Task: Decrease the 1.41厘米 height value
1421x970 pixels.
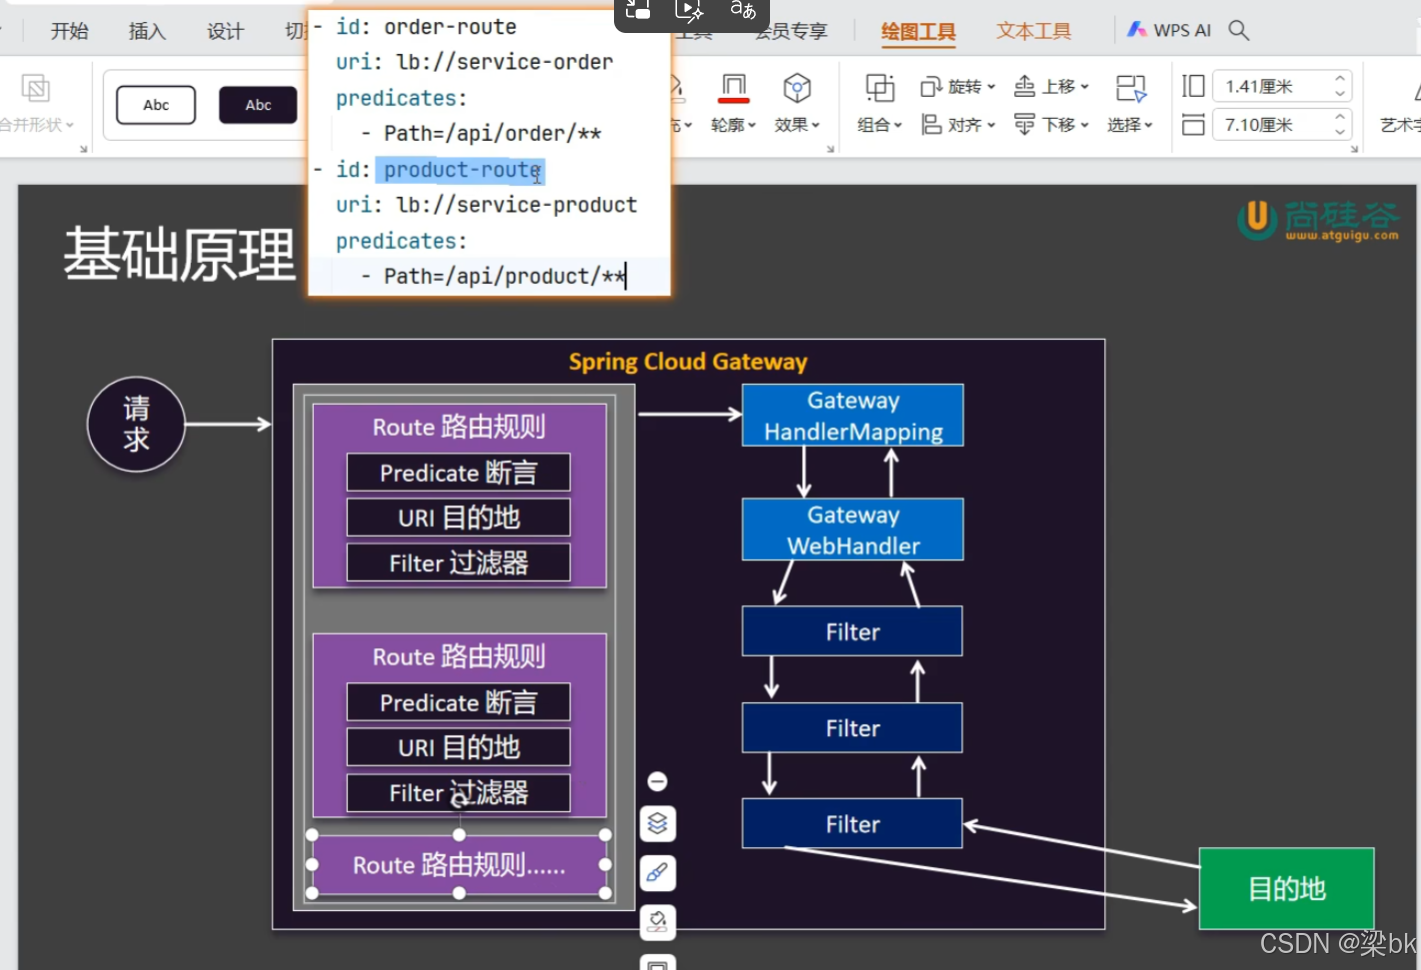Action: coord(1340,94)
